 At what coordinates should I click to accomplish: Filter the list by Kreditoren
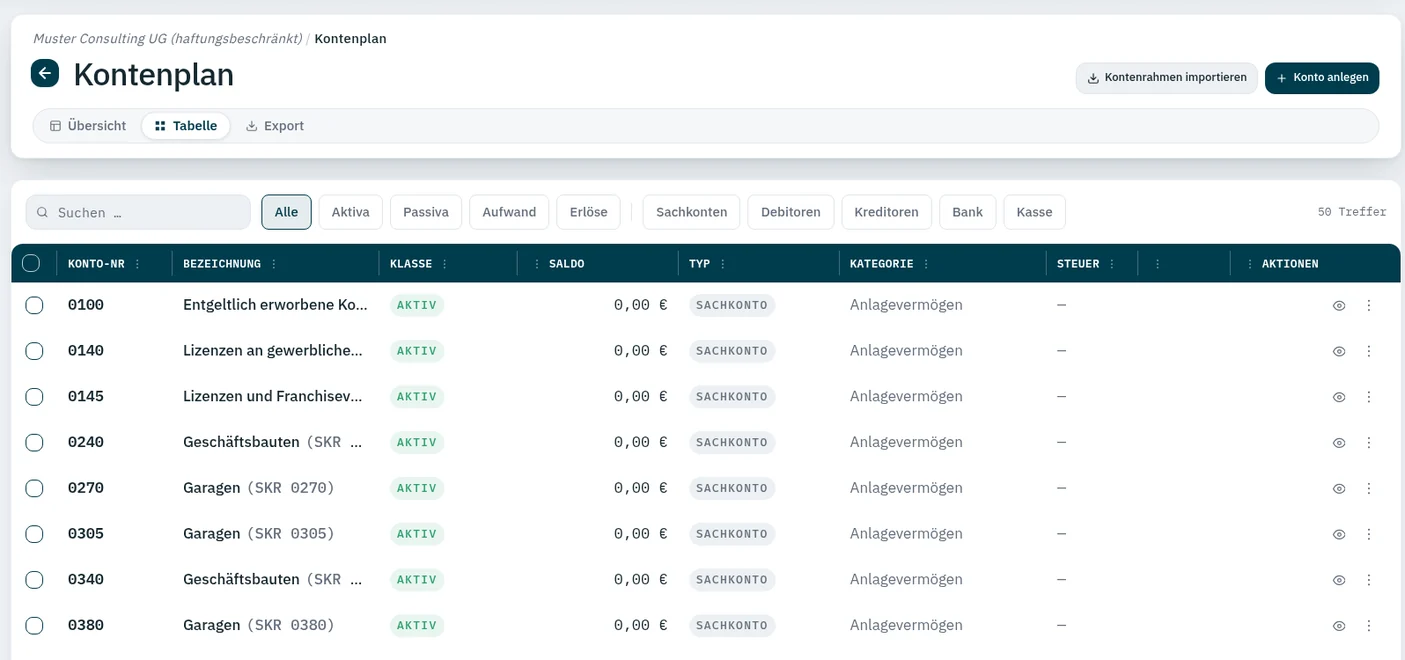[887, 212]
